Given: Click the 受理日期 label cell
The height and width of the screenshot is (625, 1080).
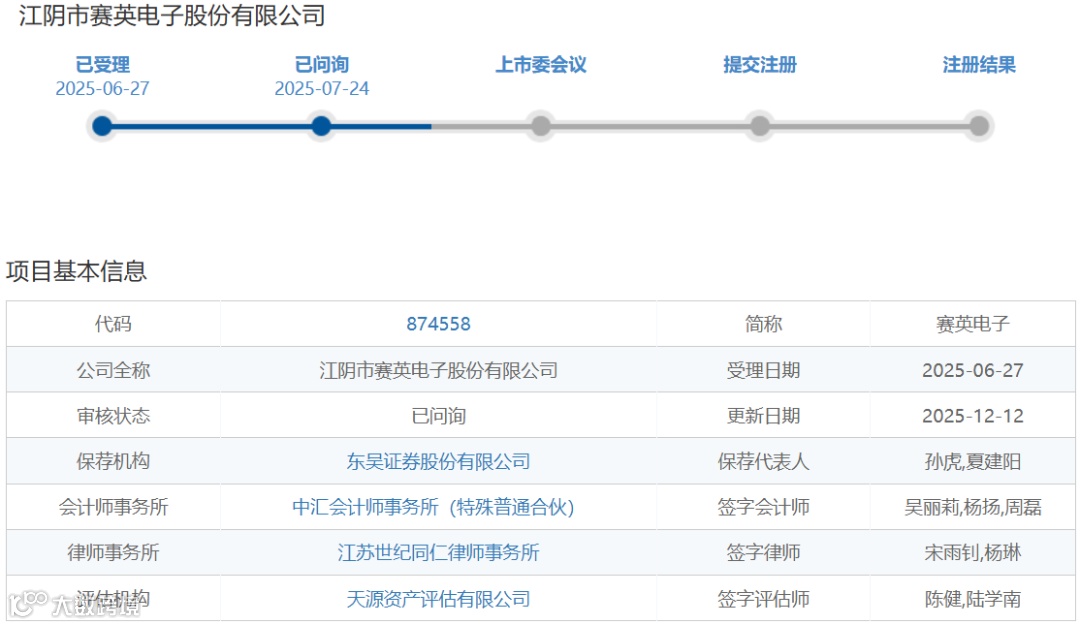Looking at the screenshot, I should 763,370.
